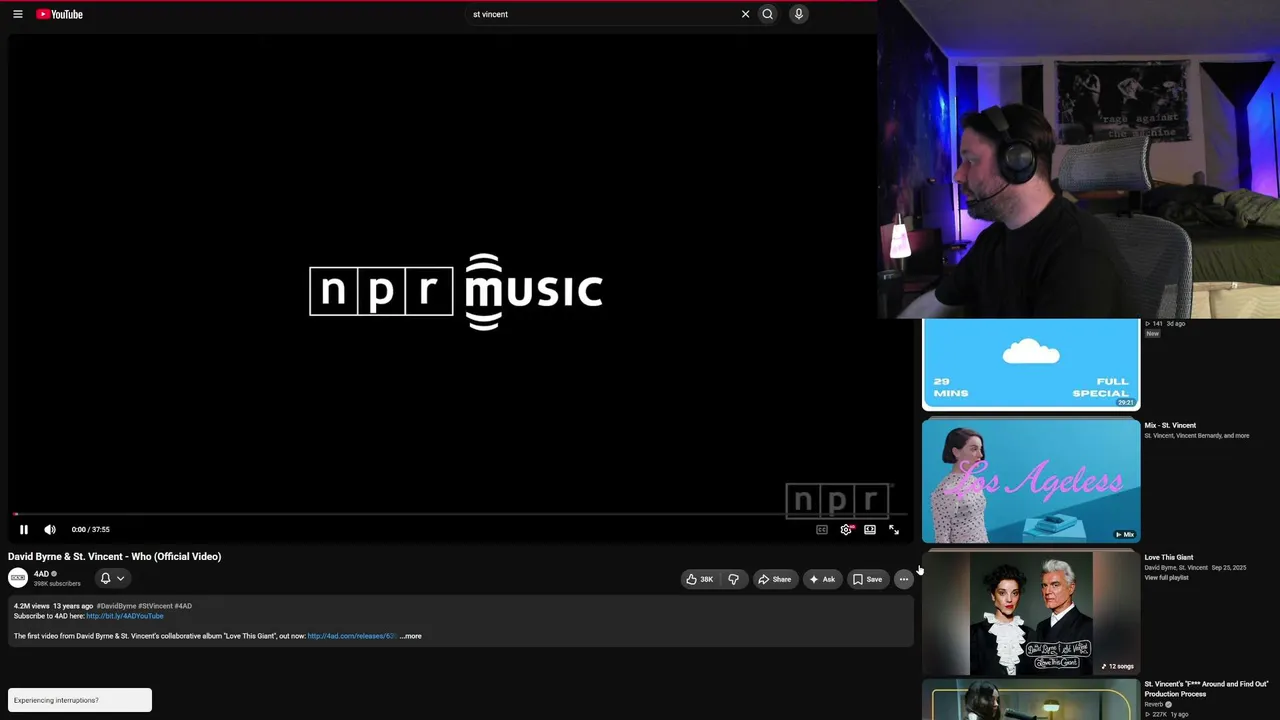
Task: Click the 'New' badge on the top recommendation
Action: click(1152, 334)
